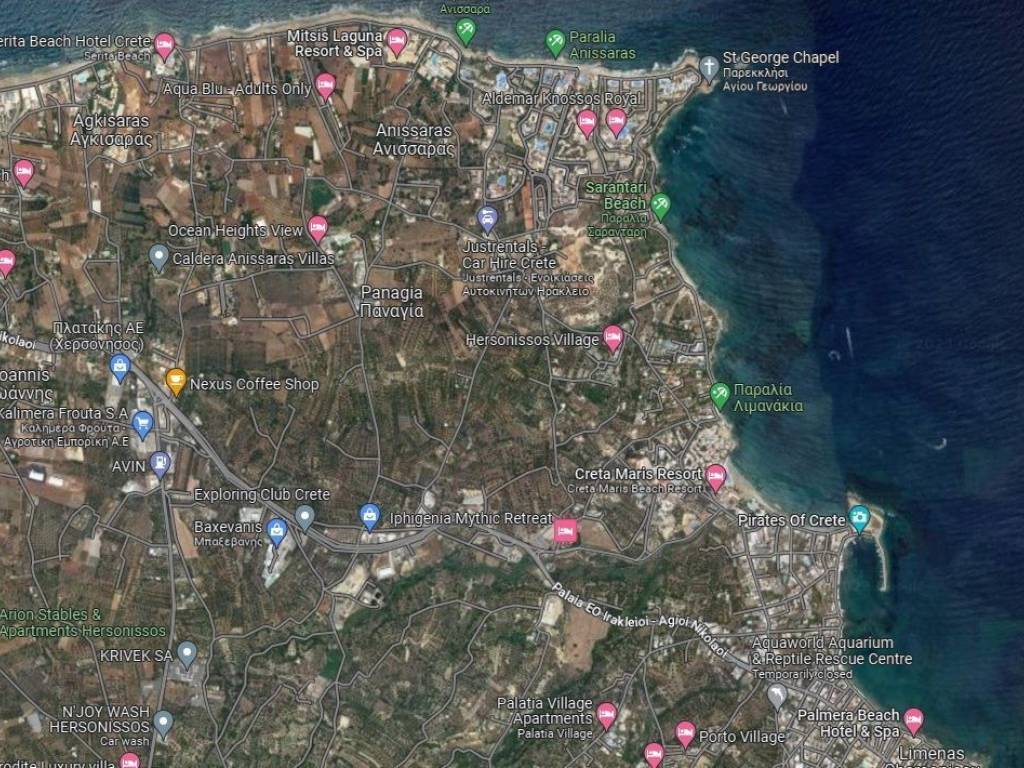Click the Palmera Beach Hotel & Spa pin
The width and height of the screenshot is (1024, 768).
[913, 720]
